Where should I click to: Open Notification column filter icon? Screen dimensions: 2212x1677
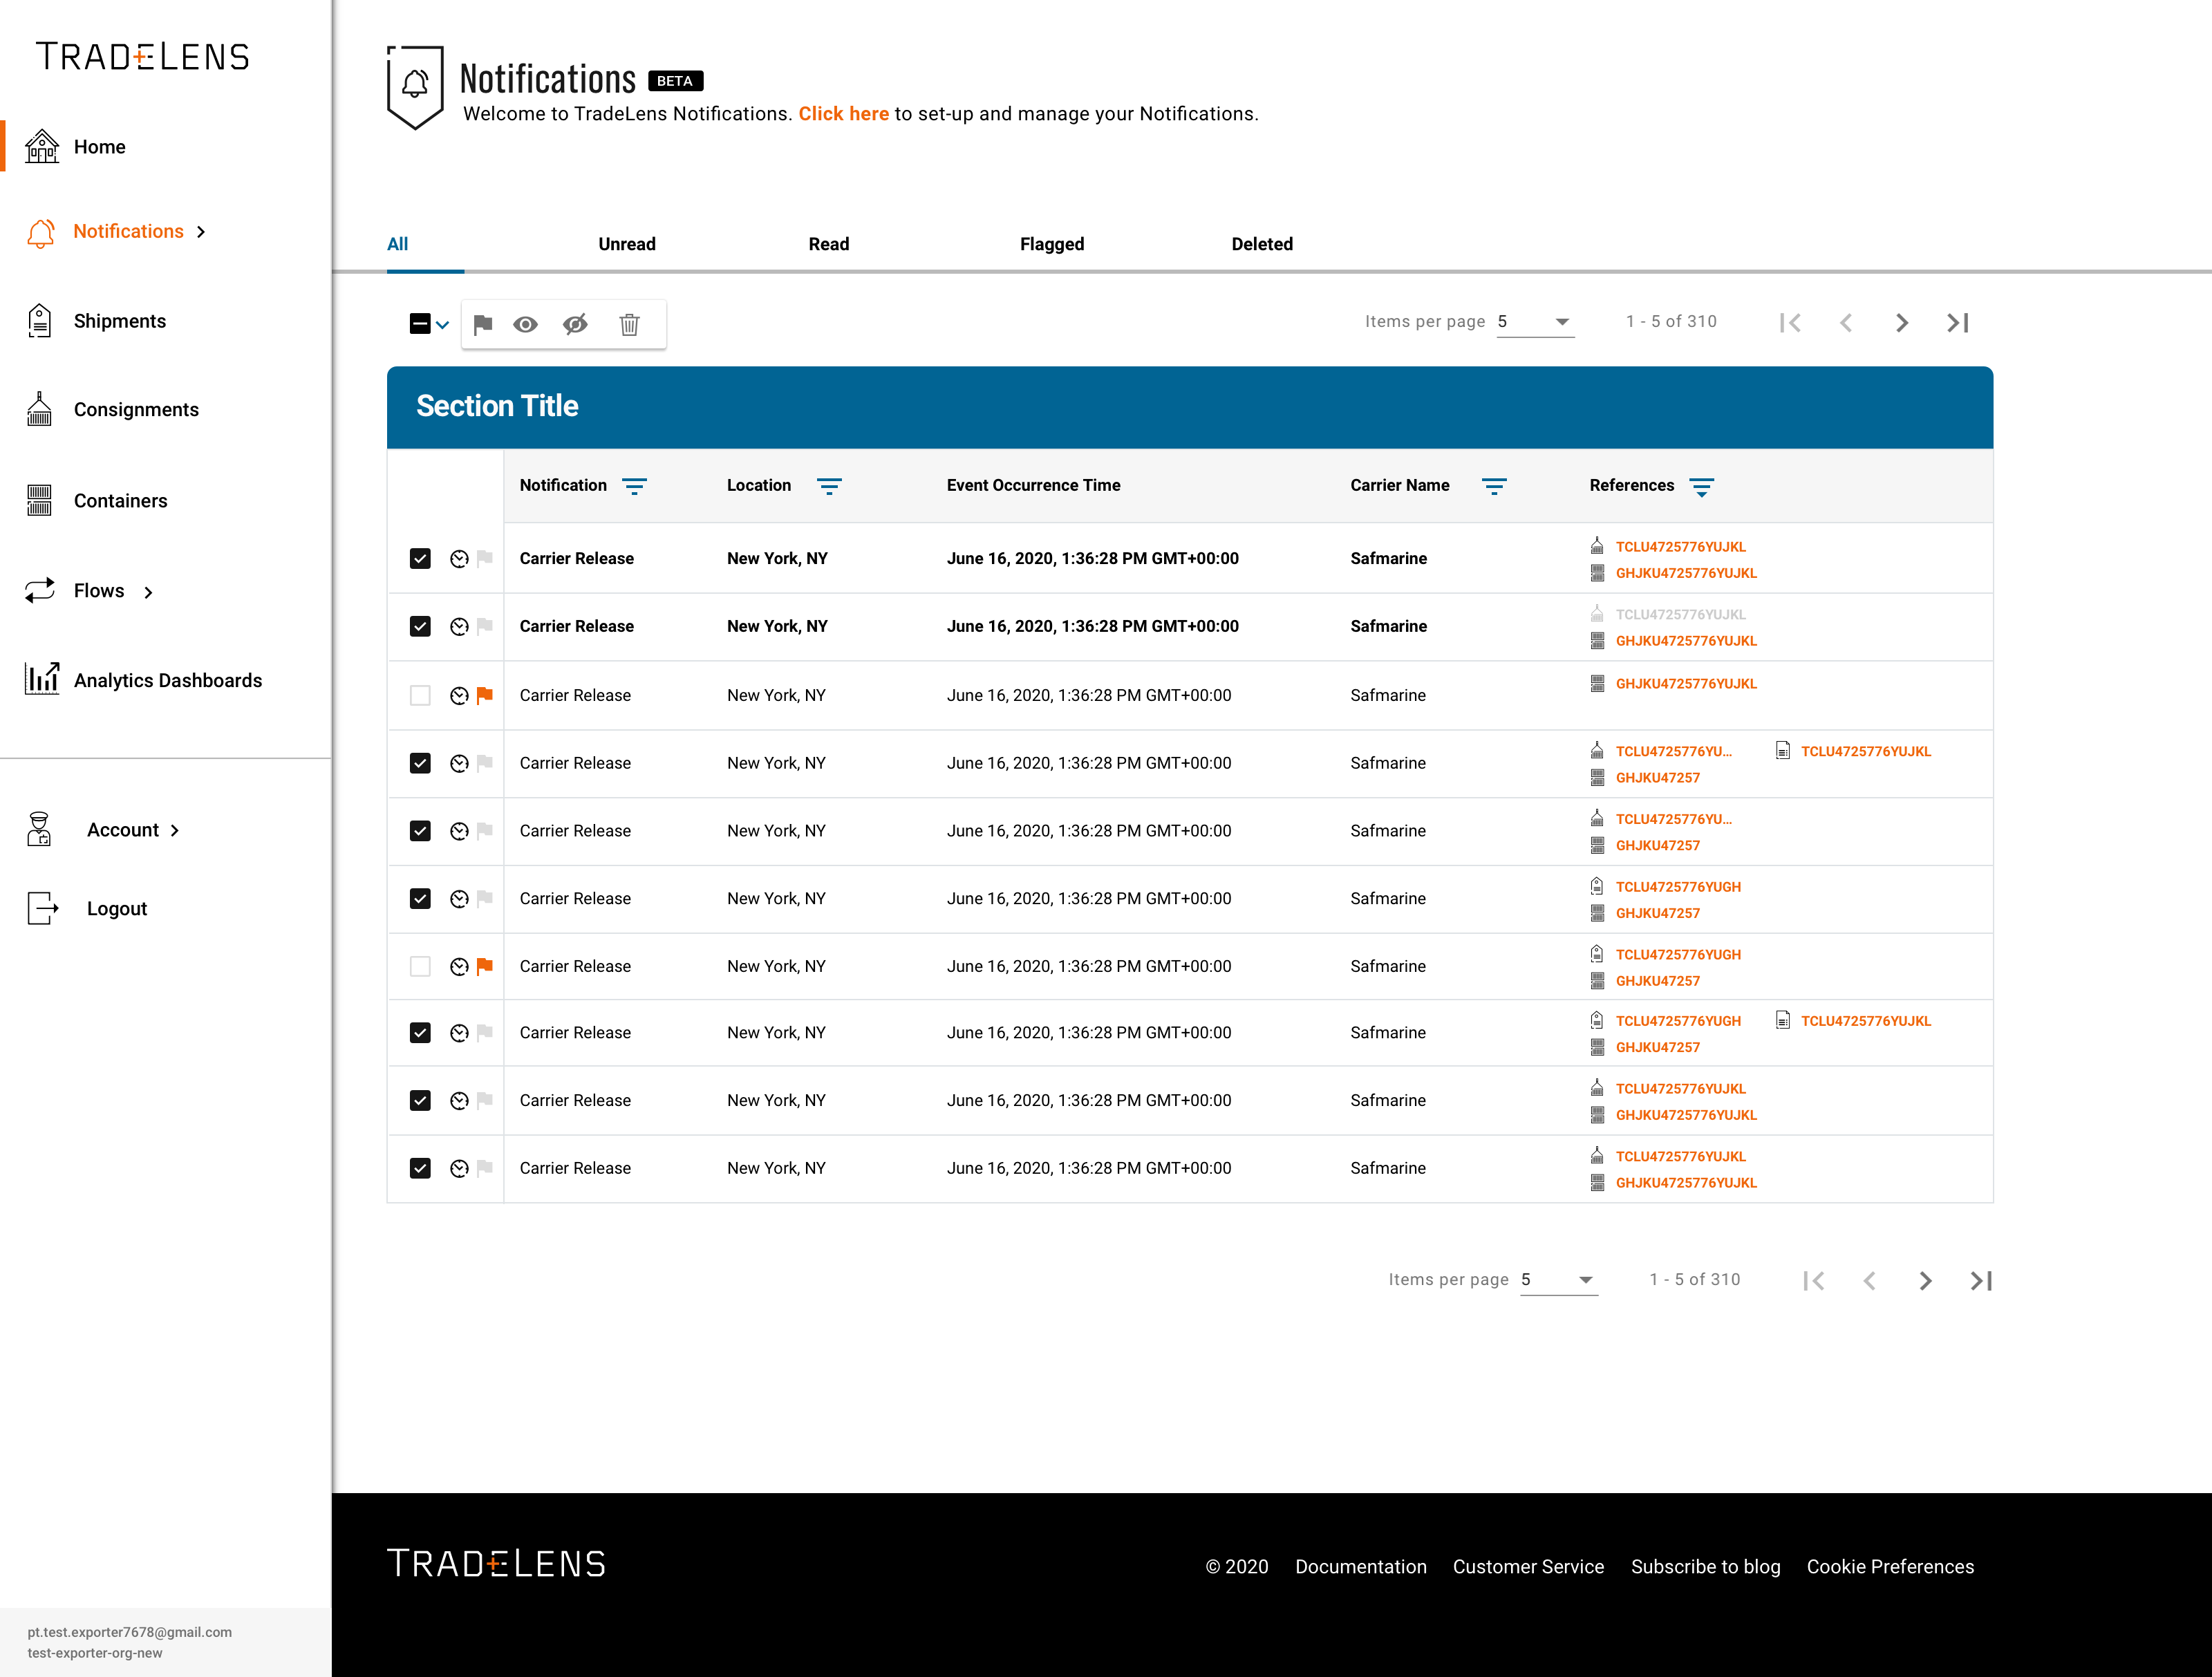click(634, 486)
